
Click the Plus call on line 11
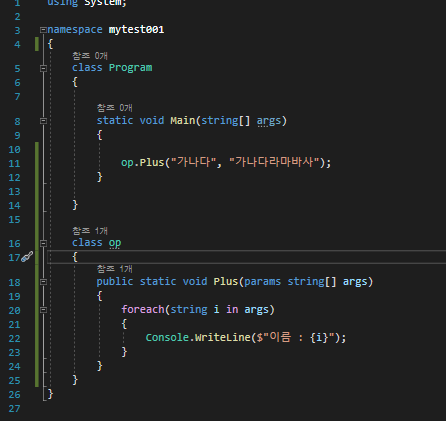(152, 162)
